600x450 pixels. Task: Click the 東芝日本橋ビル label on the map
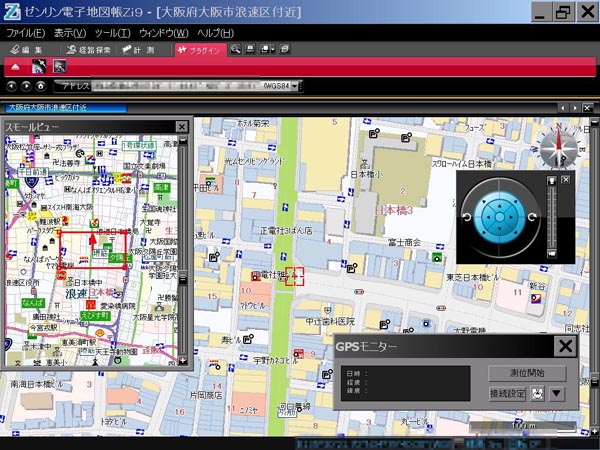coord(473,277)
